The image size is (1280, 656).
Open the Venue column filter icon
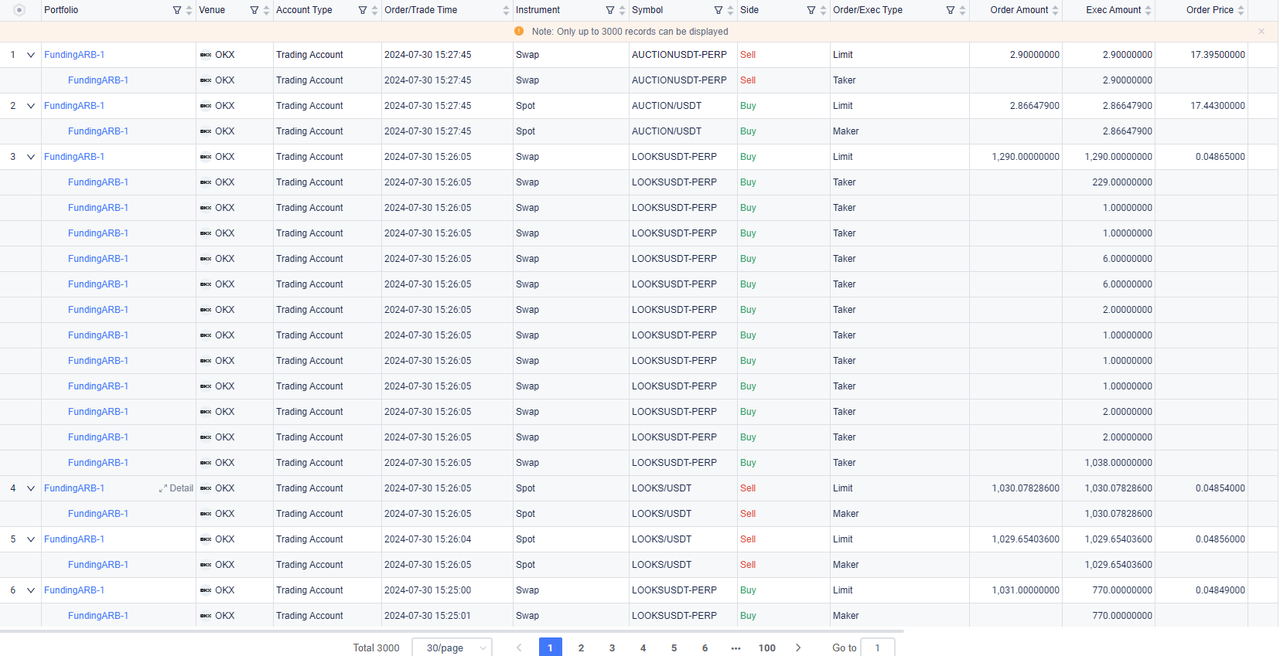pyautogui.click(x=254, y=10)
